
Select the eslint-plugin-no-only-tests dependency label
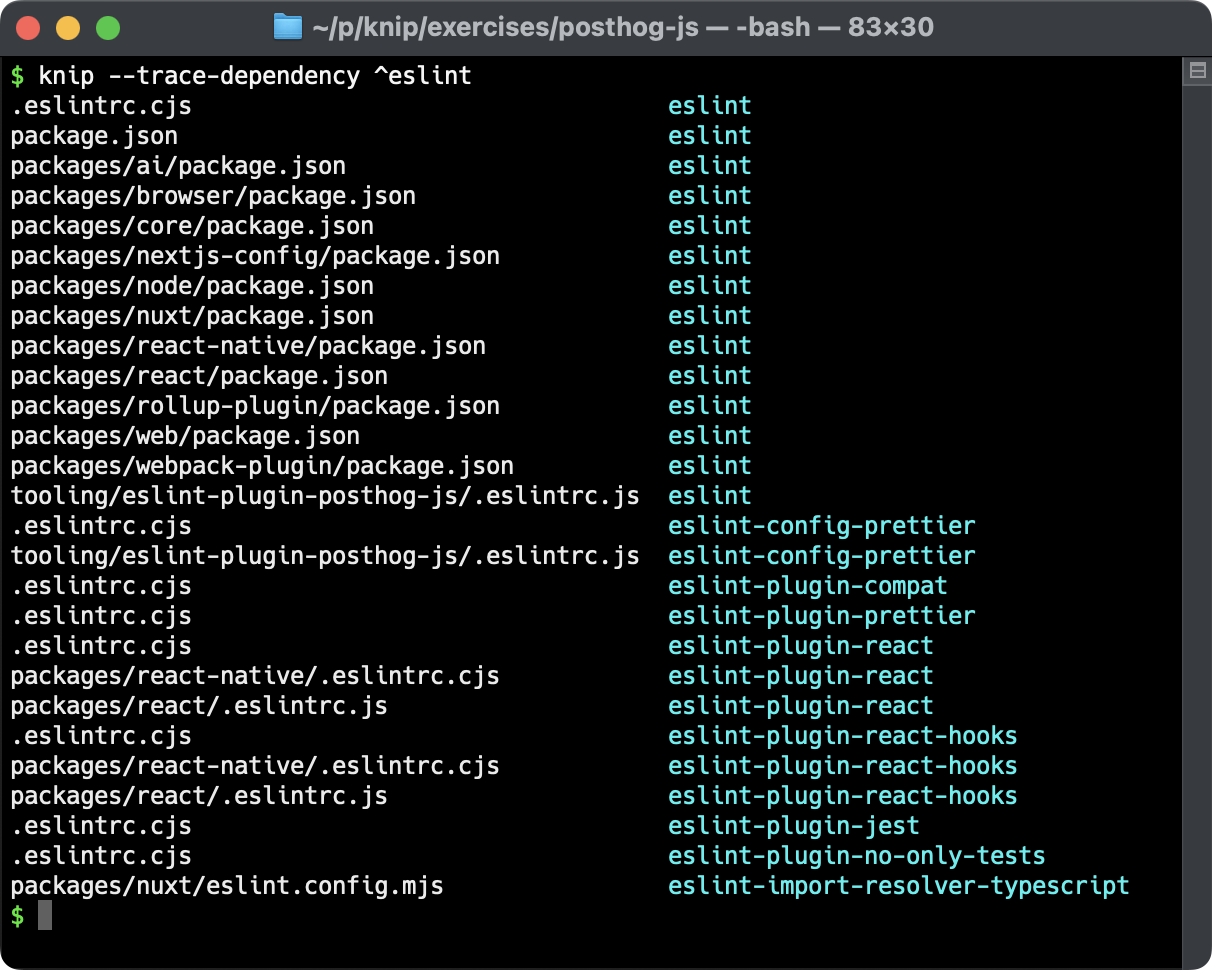coord(856,855)
